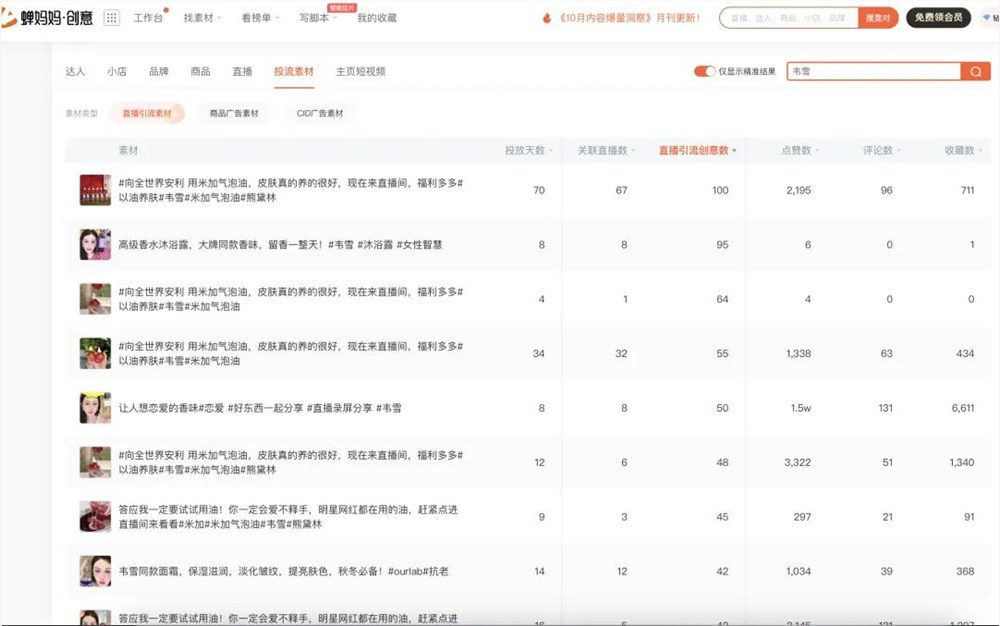Open the first video thumbnail in the results list
This screenshot has height=626, width=1000.
(x=94, y=190)
